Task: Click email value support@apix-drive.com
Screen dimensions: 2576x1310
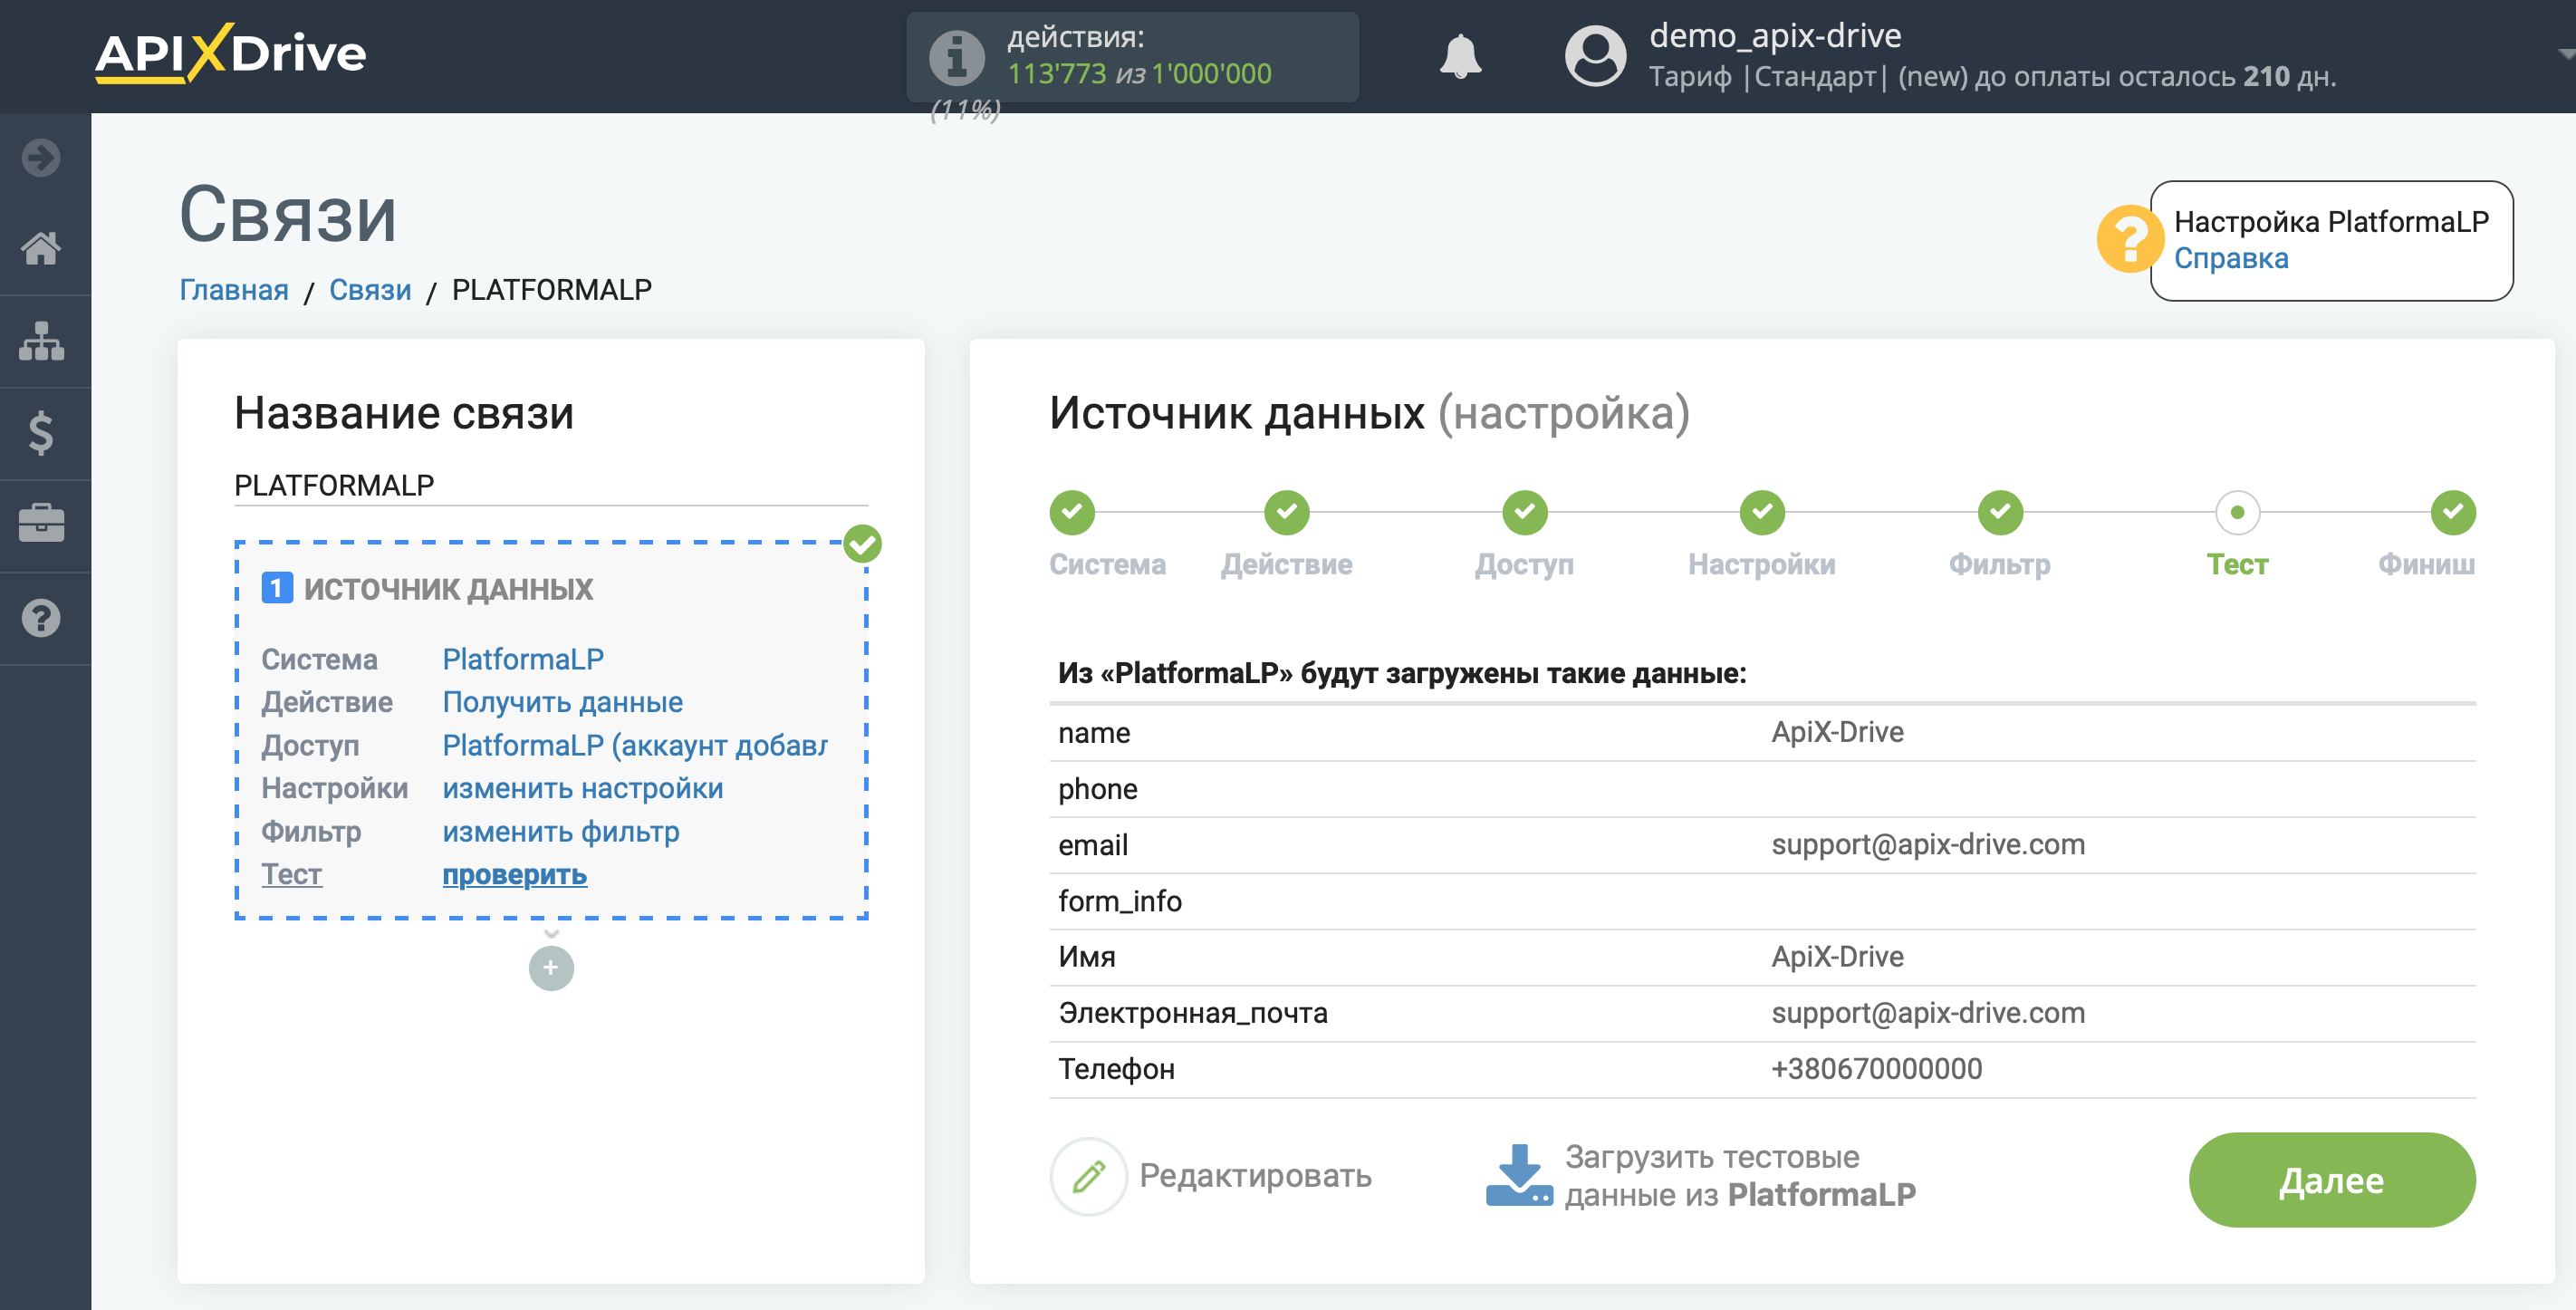Action: click(1927, 845)
